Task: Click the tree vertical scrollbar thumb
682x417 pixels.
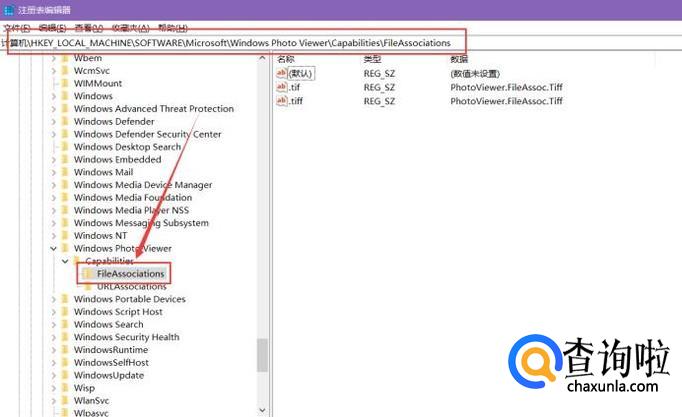Action: (262, 356)
